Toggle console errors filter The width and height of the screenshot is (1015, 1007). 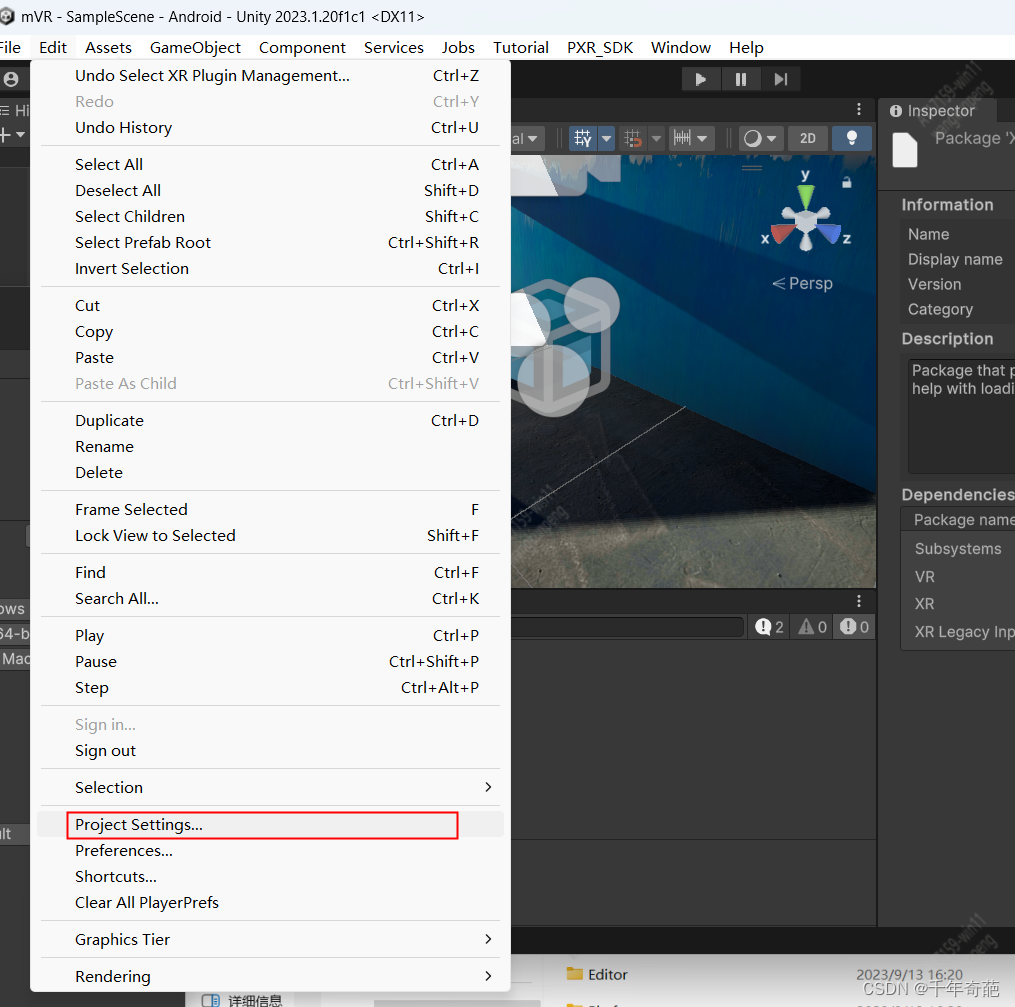pyautogui.click(x=854, y=627)
